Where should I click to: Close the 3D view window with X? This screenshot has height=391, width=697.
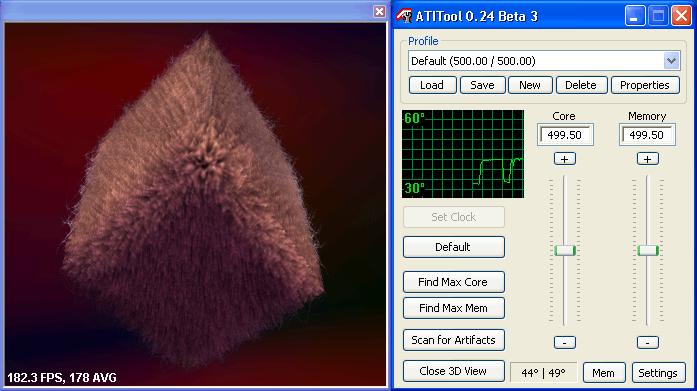(379, 12)
